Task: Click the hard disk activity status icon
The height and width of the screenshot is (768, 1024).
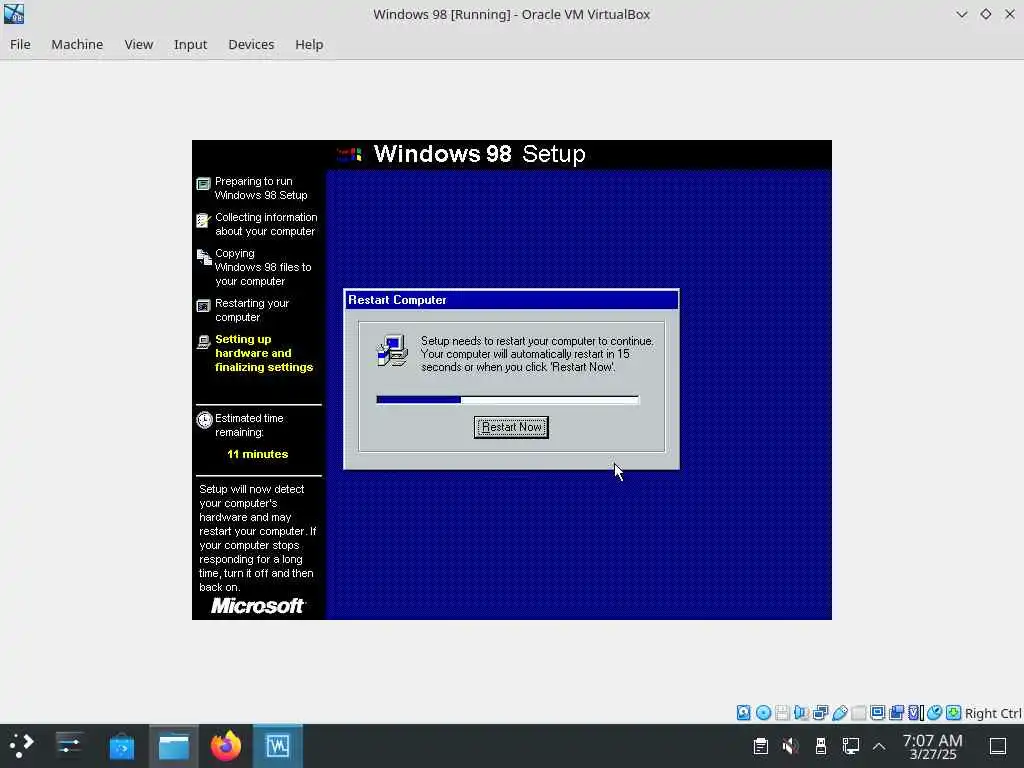Action: click(743, 712)
